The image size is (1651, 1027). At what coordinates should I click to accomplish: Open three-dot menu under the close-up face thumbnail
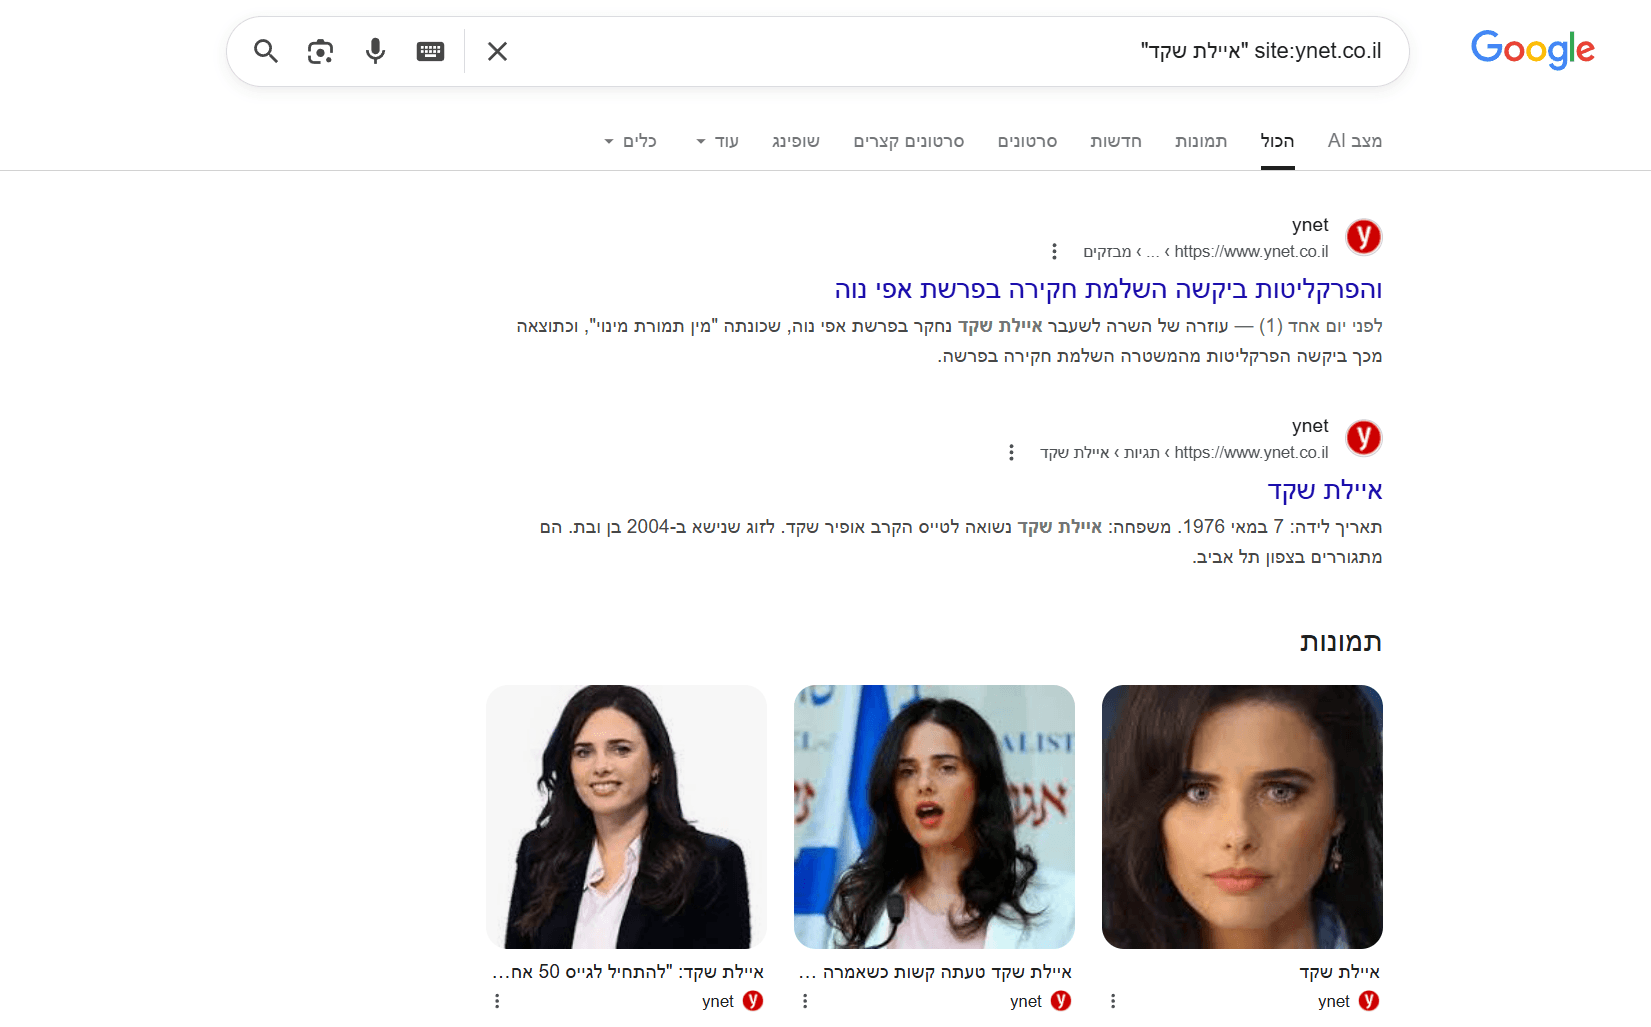[1113, 1001]
